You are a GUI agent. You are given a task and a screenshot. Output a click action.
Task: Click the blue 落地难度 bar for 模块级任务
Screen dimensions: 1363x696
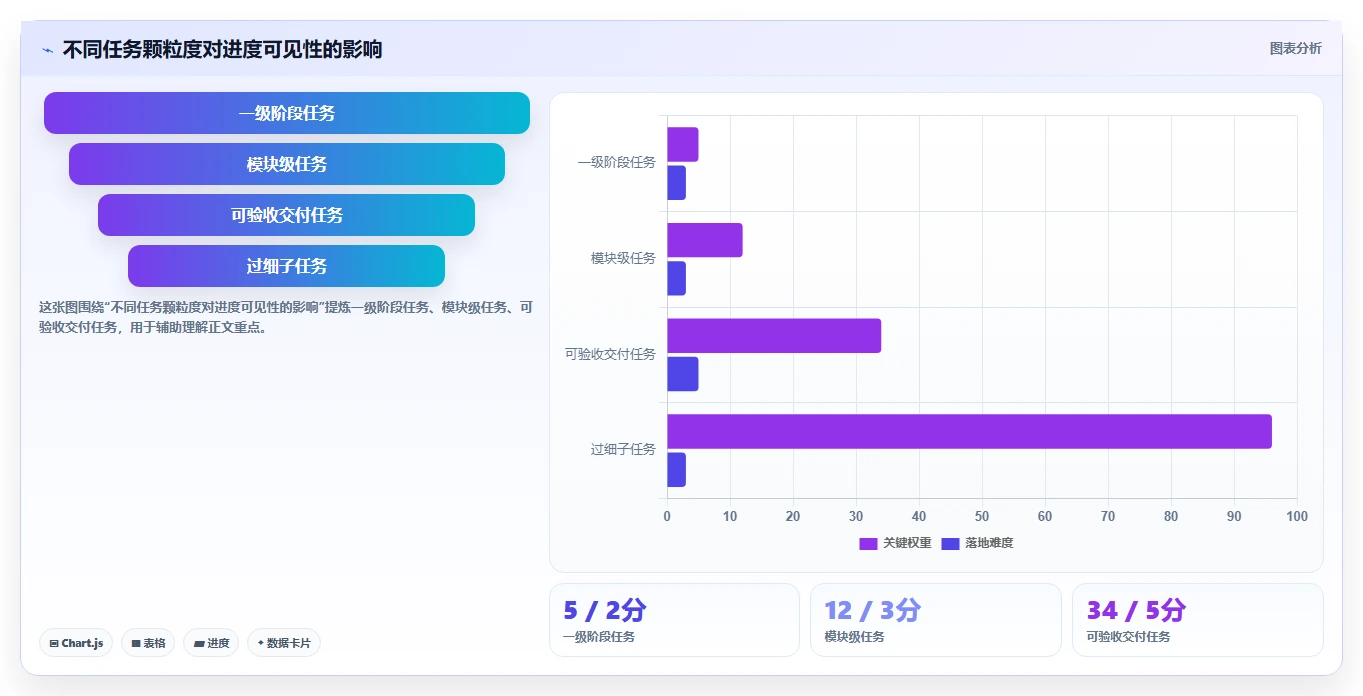coord(676,278)
